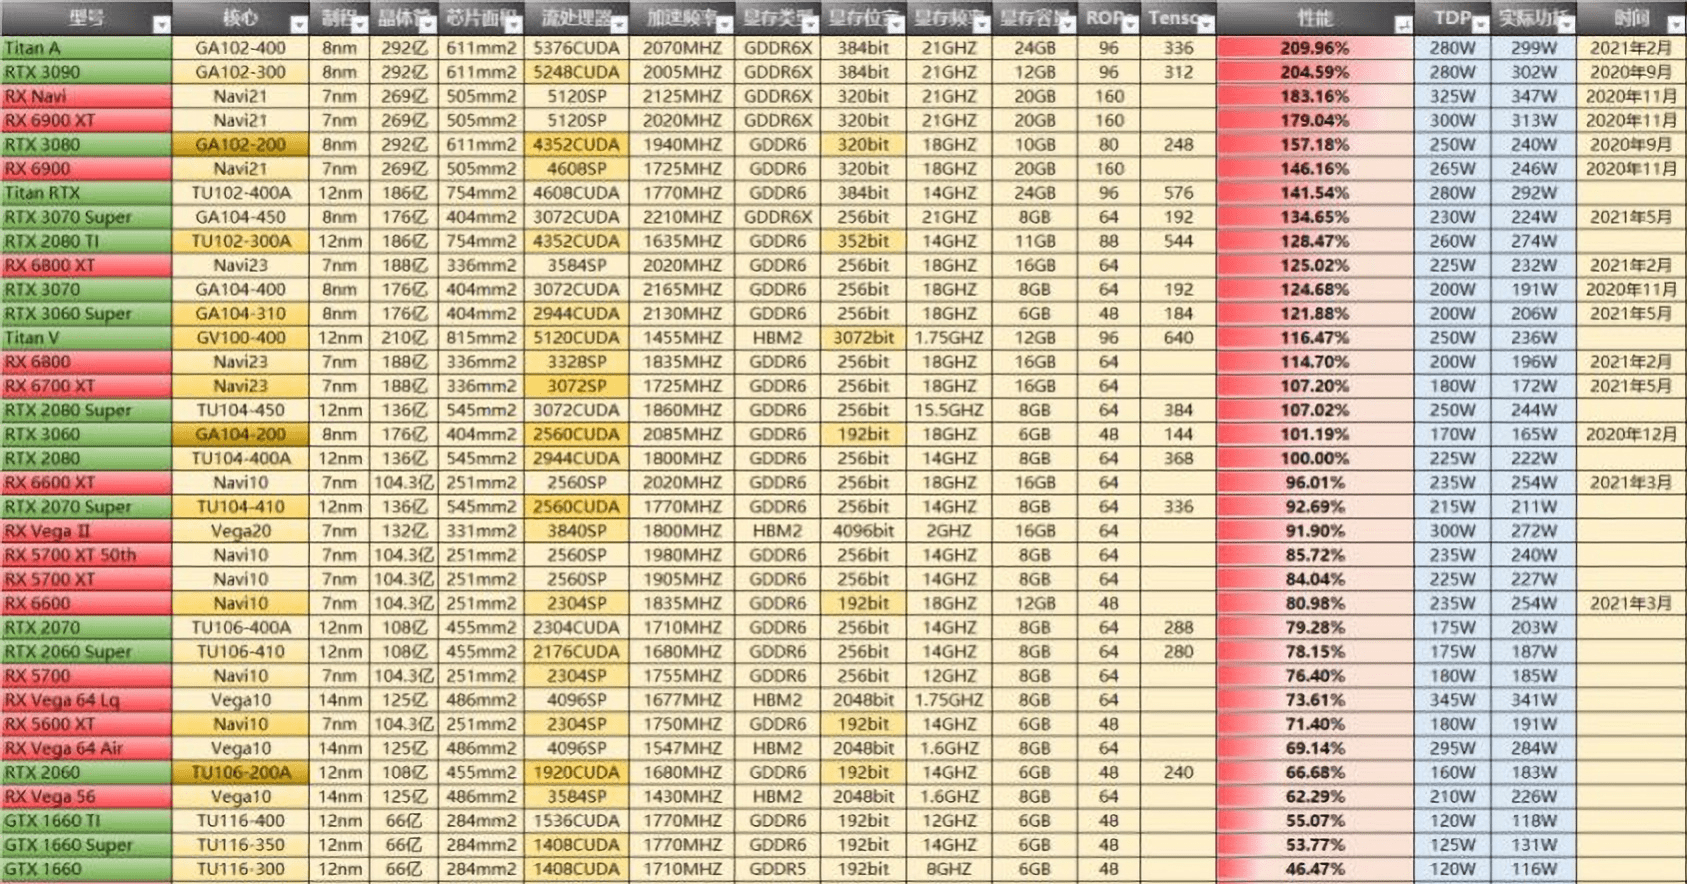Click the 576 Tensor count cell
Screen dimensions: 1689x884
click(x=1178, y=193)
